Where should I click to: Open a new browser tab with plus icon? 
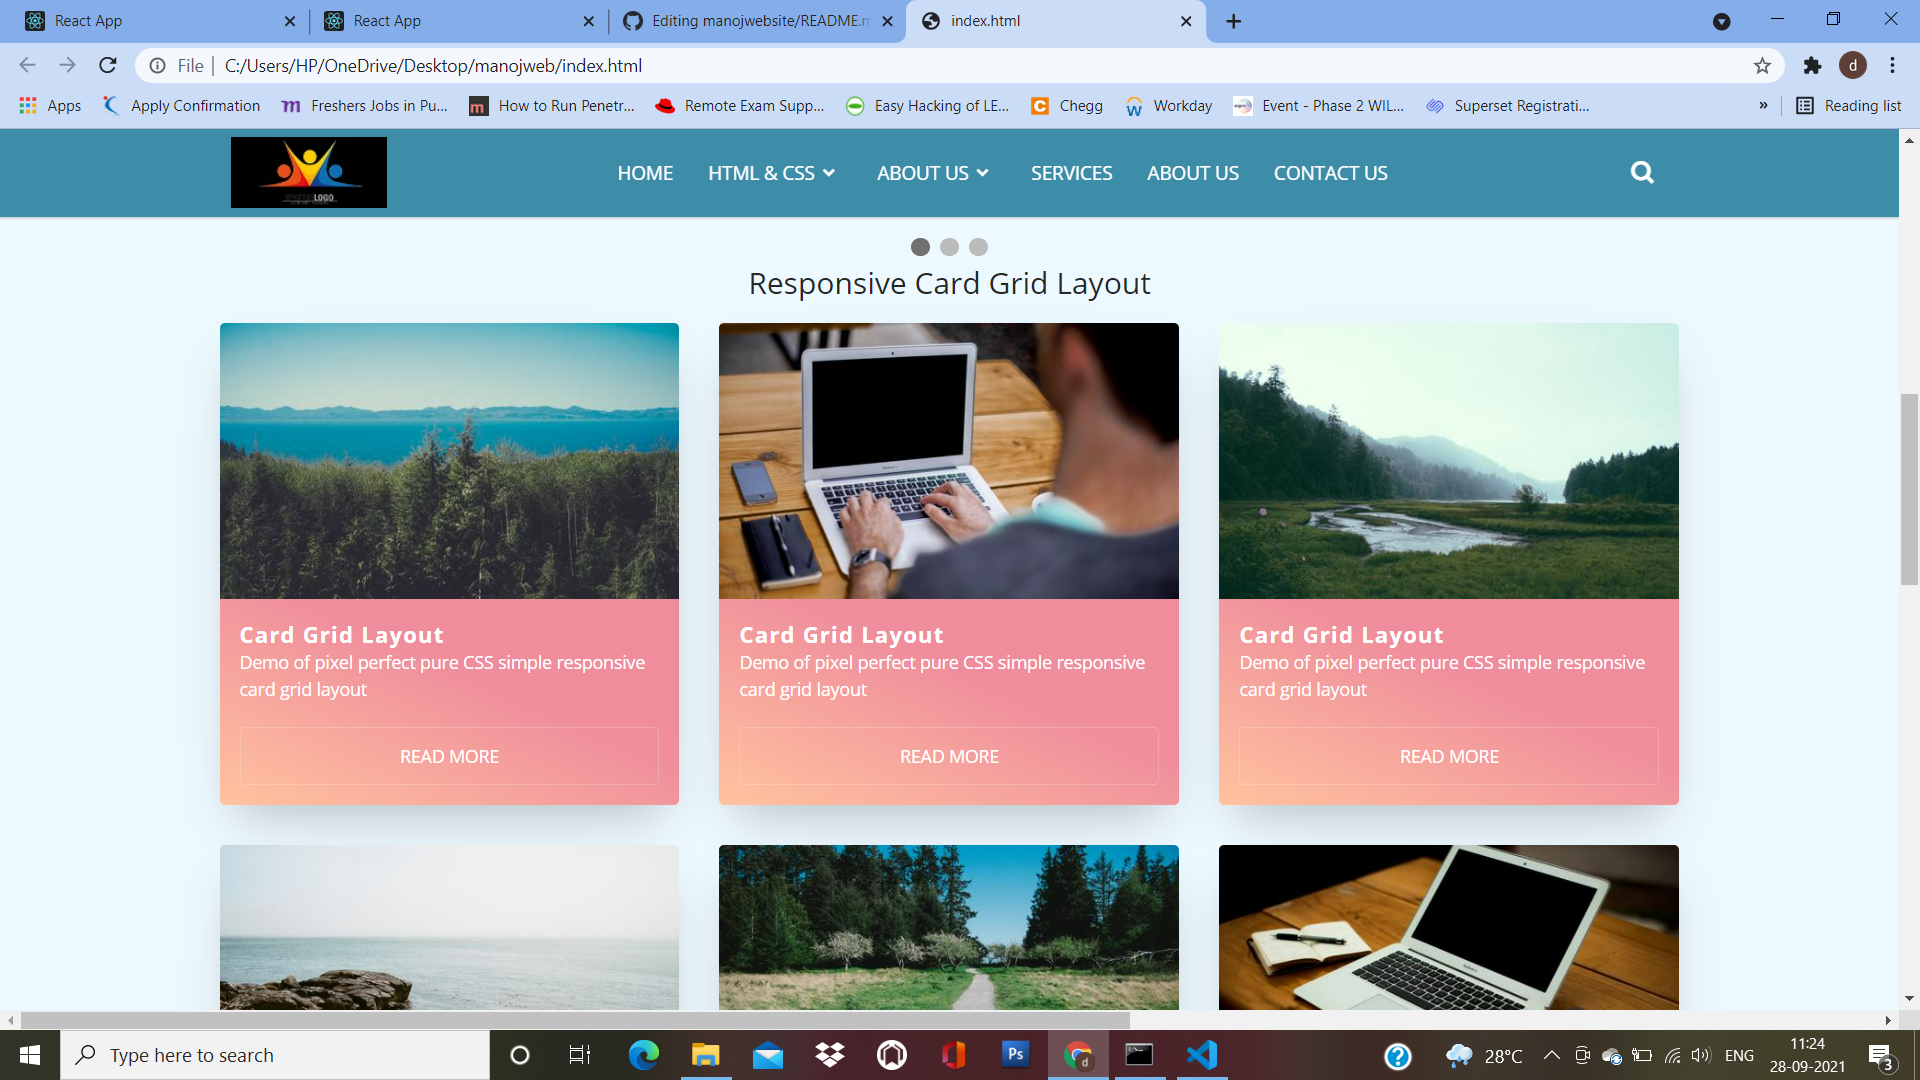point(1234,21)
